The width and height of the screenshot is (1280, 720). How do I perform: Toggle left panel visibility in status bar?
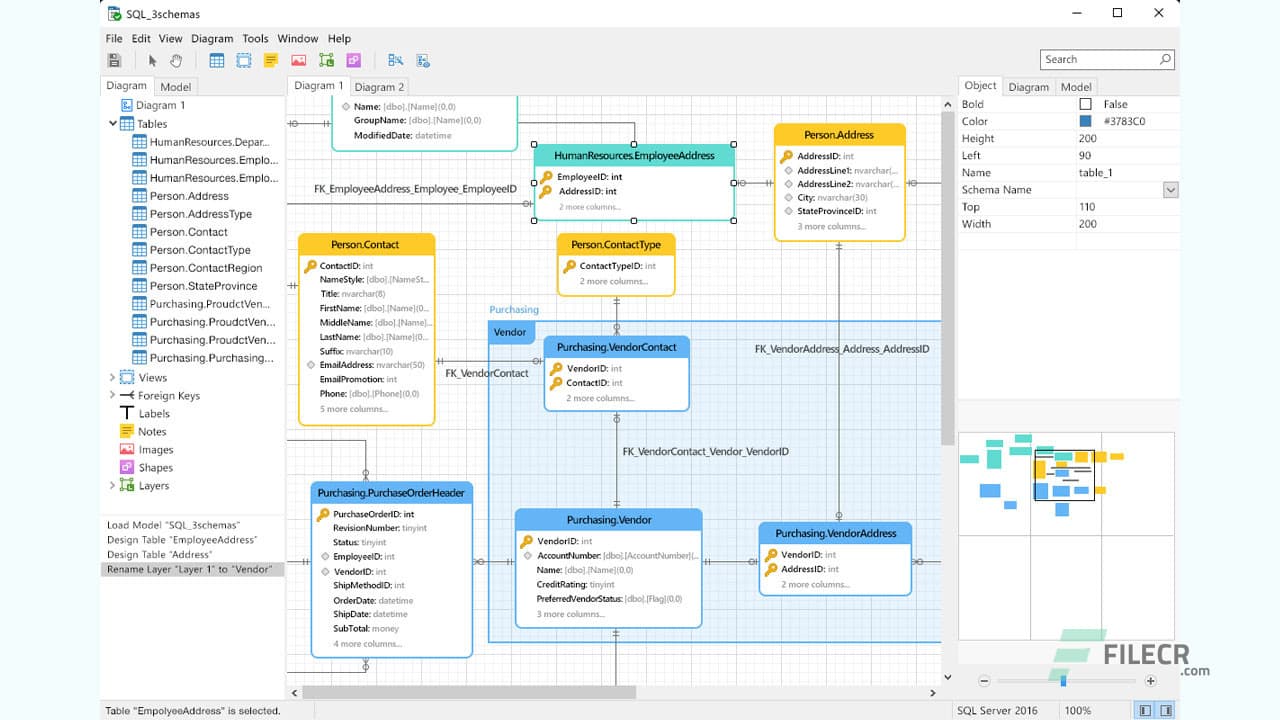click(x=1144, y=710)
